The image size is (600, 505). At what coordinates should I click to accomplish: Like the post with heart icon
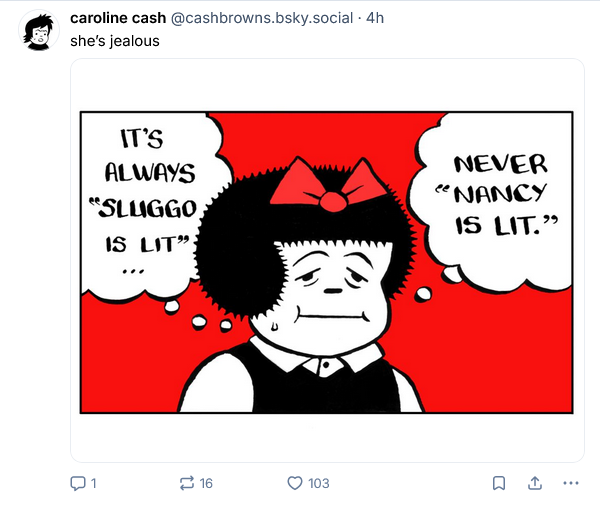click(295, 483)
